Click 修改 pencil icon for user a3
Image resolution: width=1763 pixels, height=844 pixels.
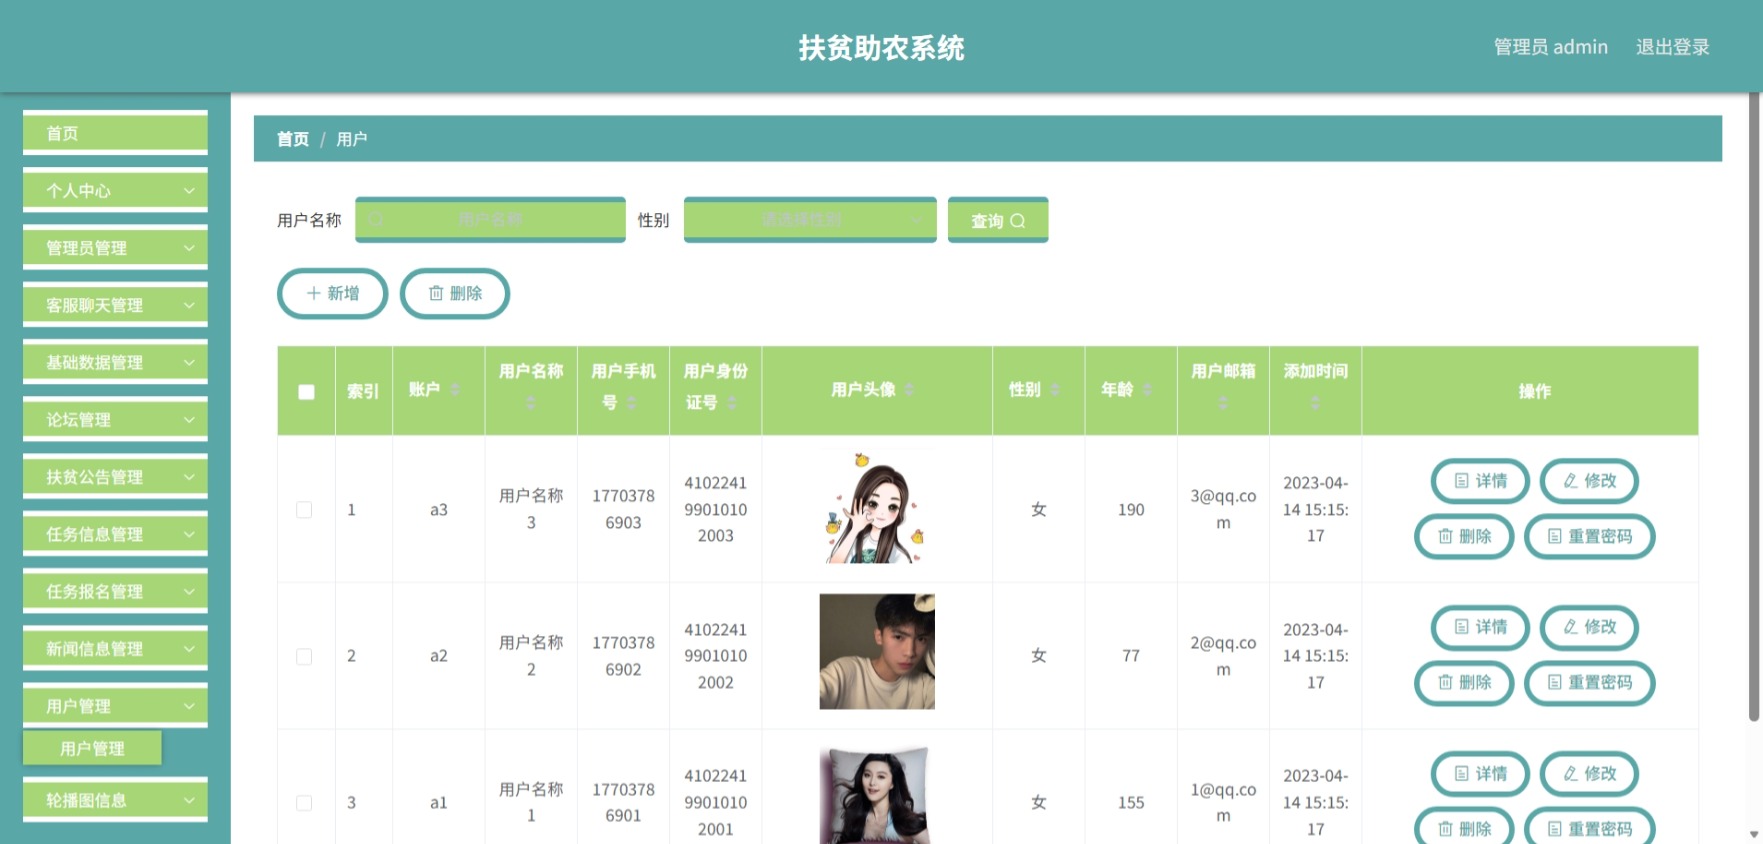(x=1571, y=481)
